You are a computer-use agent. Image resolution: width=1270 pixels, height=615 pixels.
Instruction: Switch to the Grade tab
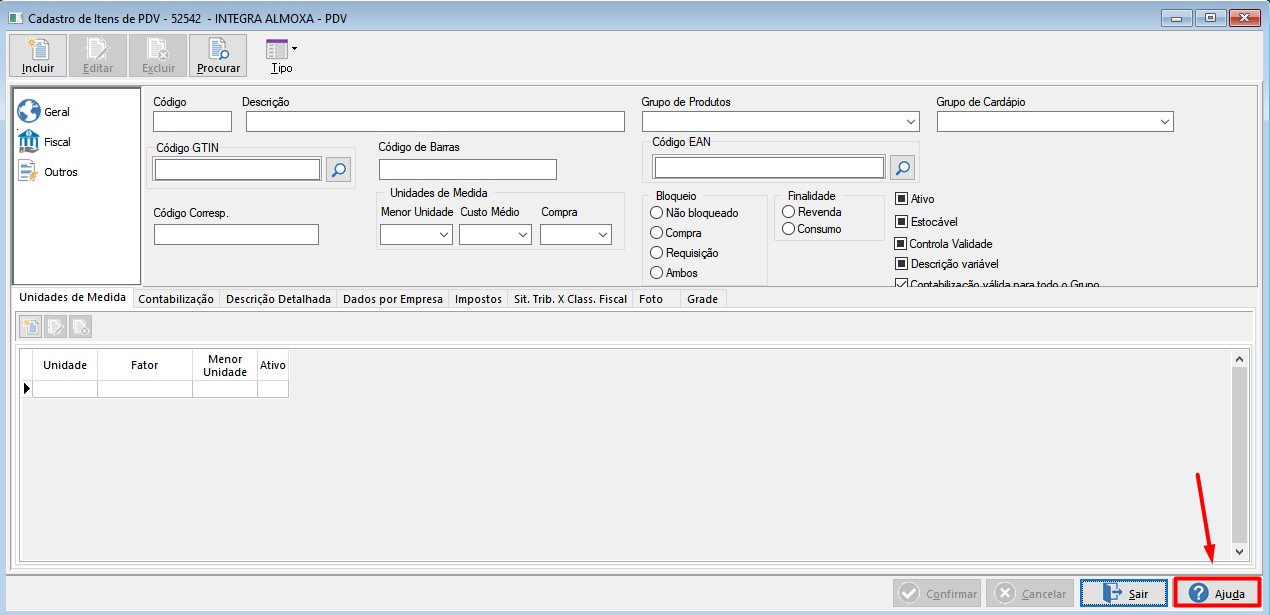coord(702,299)
